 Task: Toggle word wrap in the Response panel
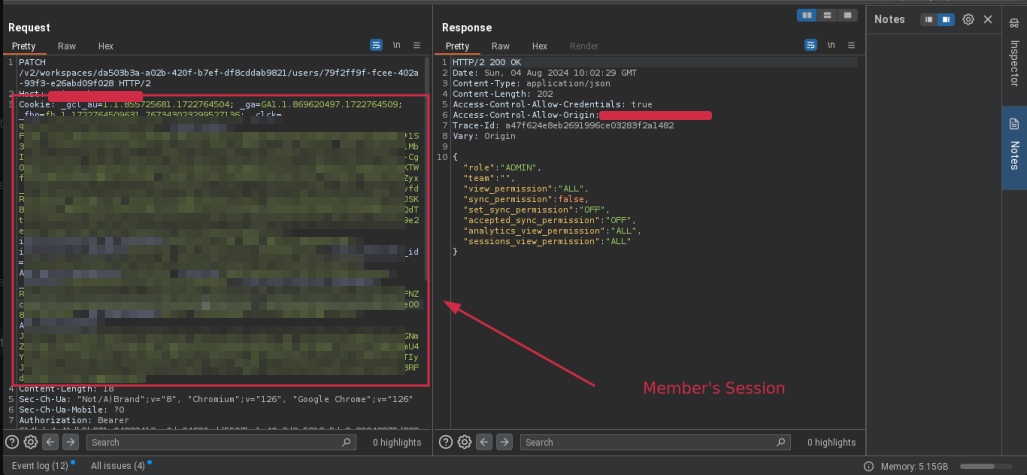(809, 46)
